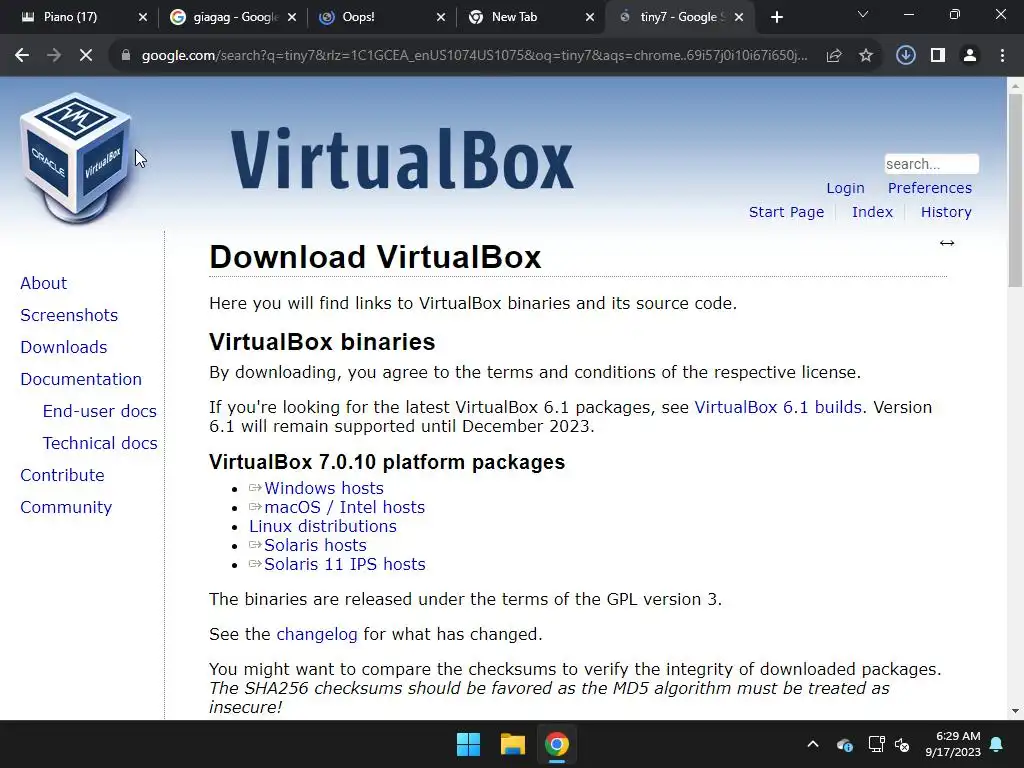Stop page loading with the X button
Screen dimensions: 1024x768
(86, 56)
